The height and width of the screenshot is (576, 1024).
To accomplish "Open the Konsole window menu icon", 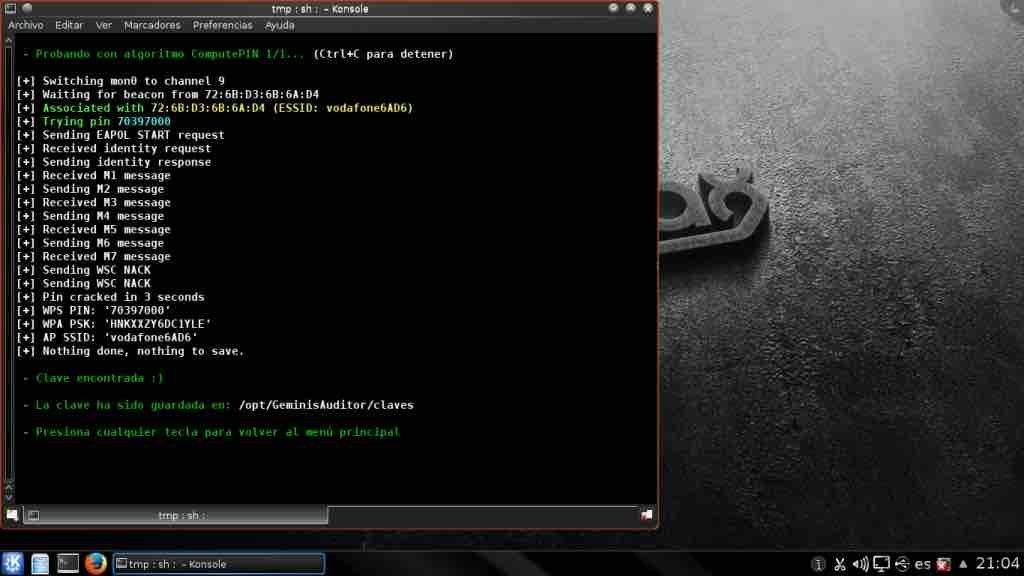I will pos(11,8).
